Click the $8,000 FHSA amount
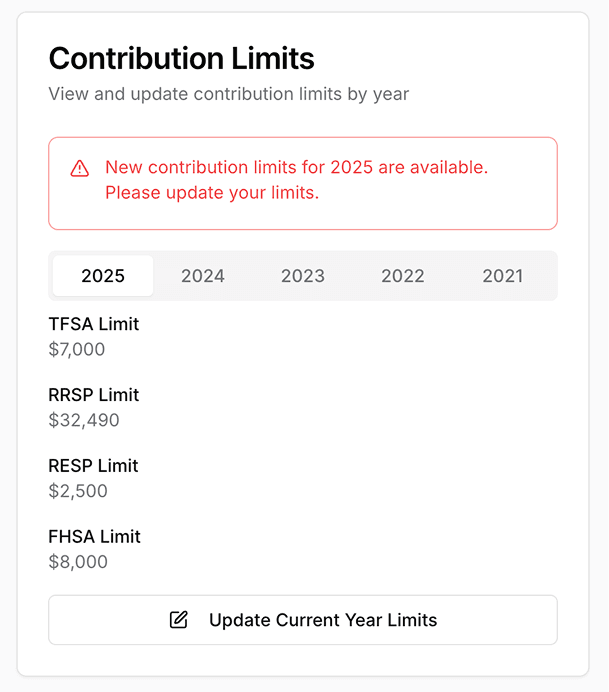 point(78,563)
